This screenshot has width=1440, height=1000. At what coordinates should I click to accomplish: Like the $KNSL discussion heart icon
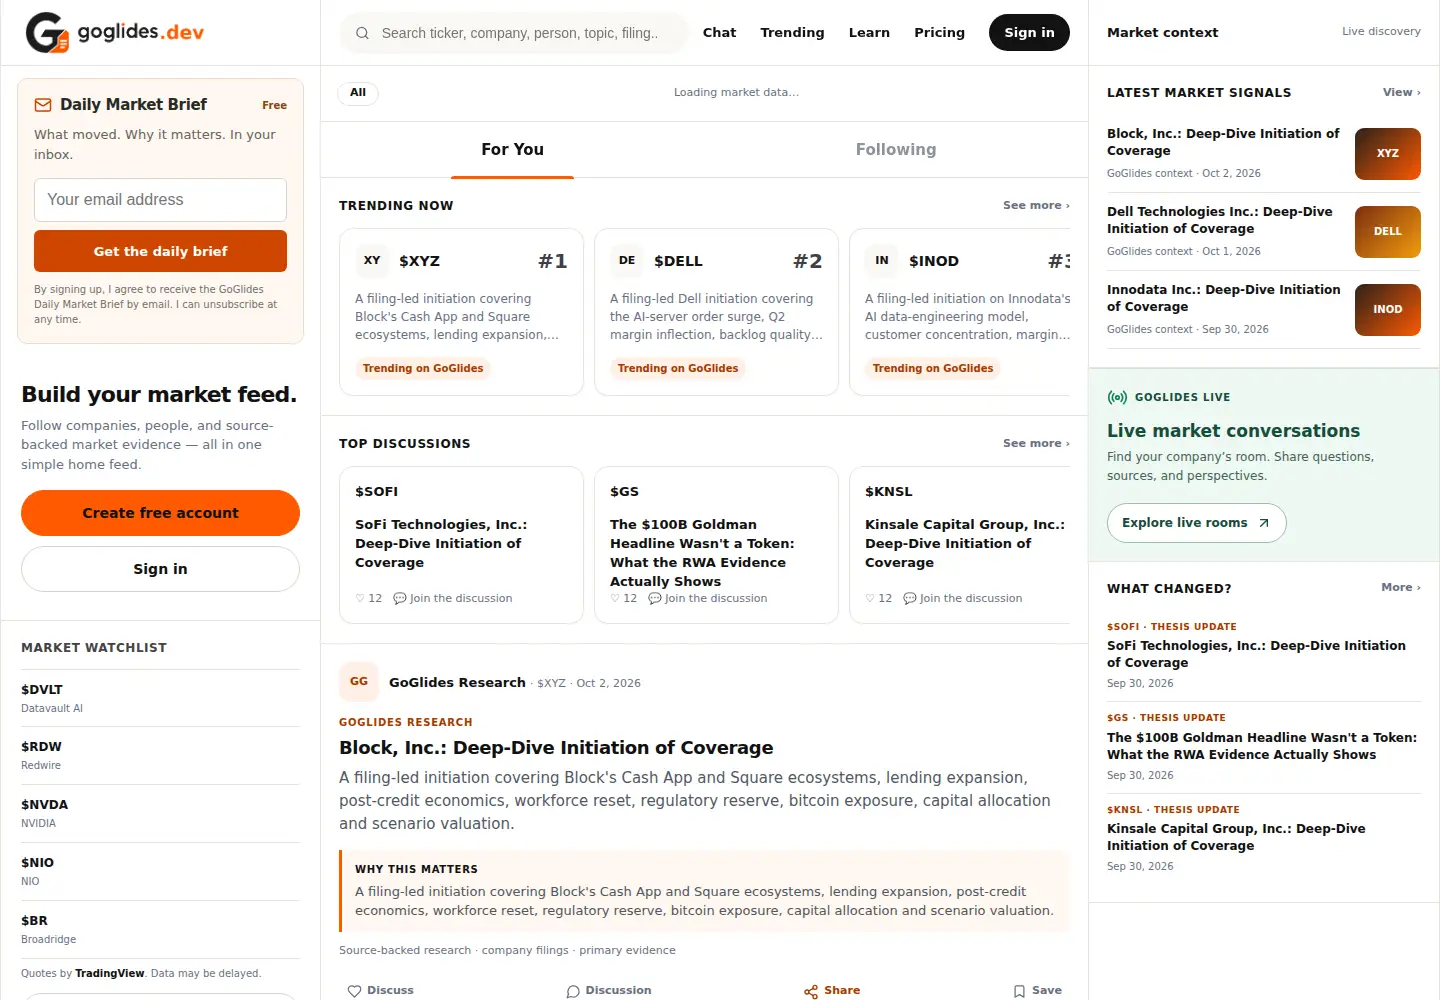(x=870, y=598)
